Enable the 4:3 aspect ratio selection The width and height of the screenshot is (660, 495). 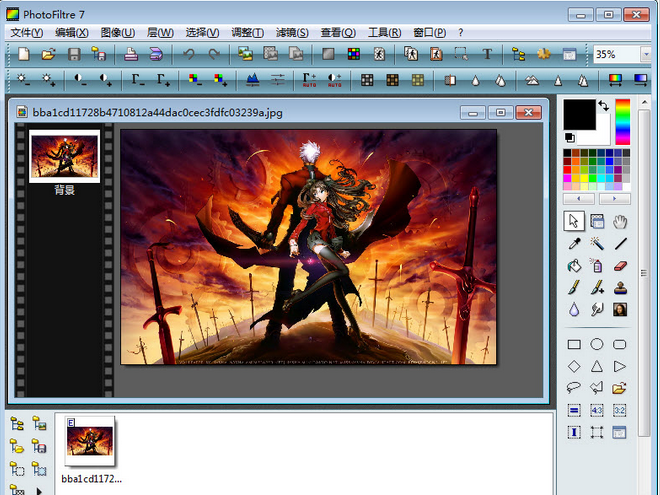597,410
